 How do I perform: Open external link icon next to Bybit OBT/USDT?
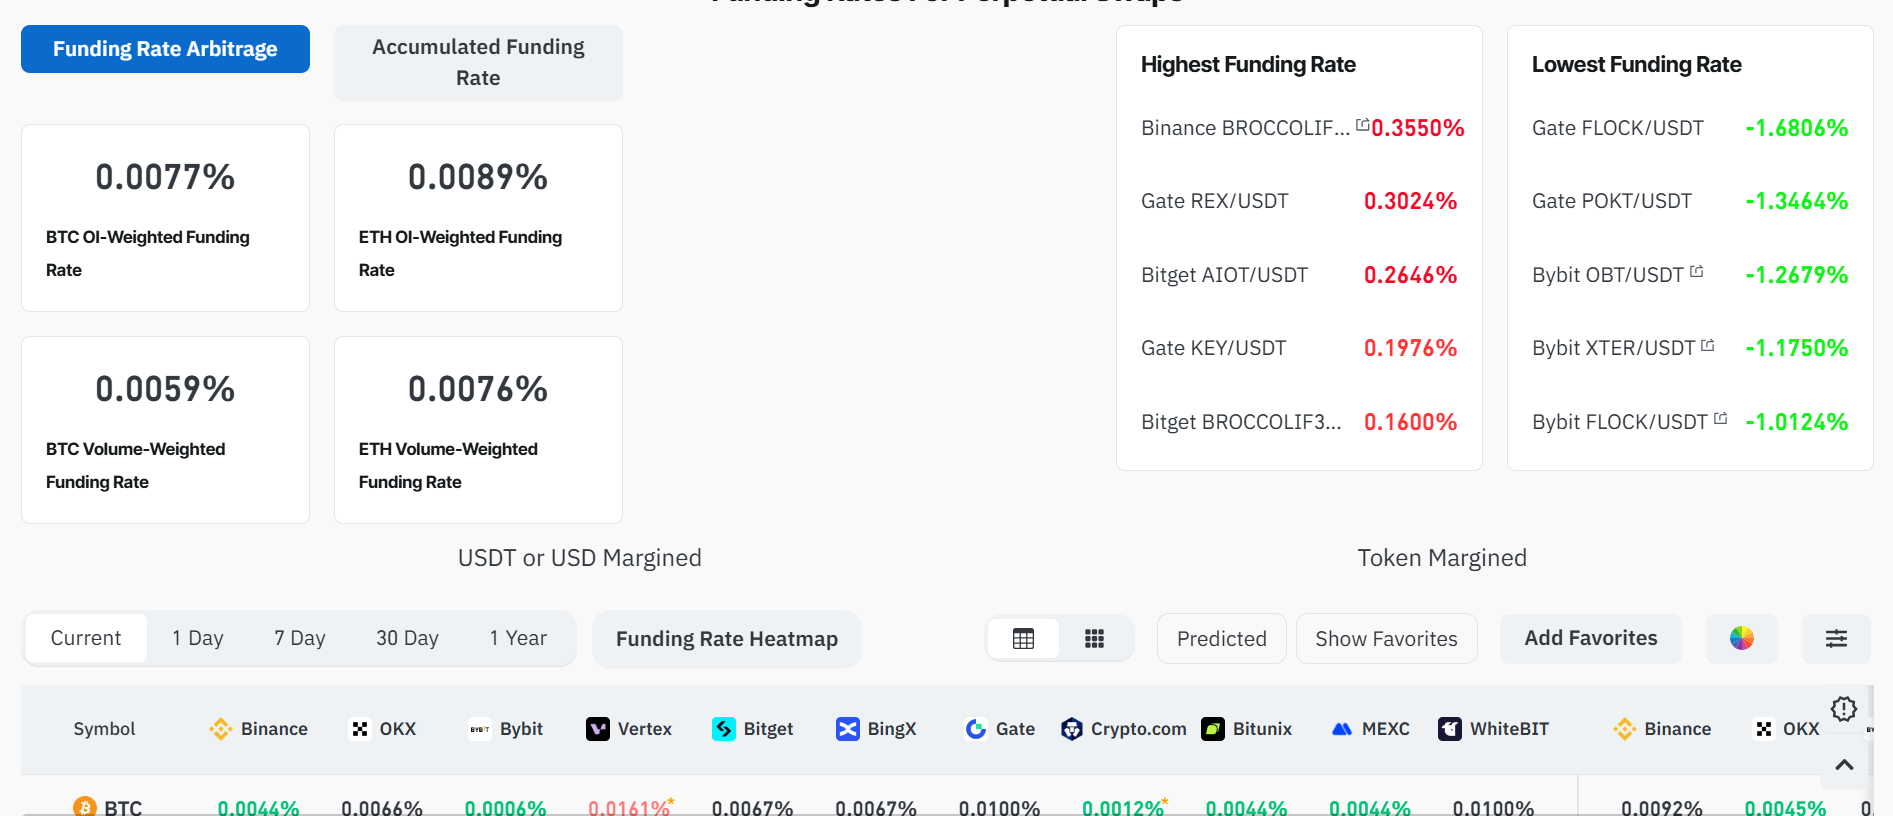[x=1697, y=271]
